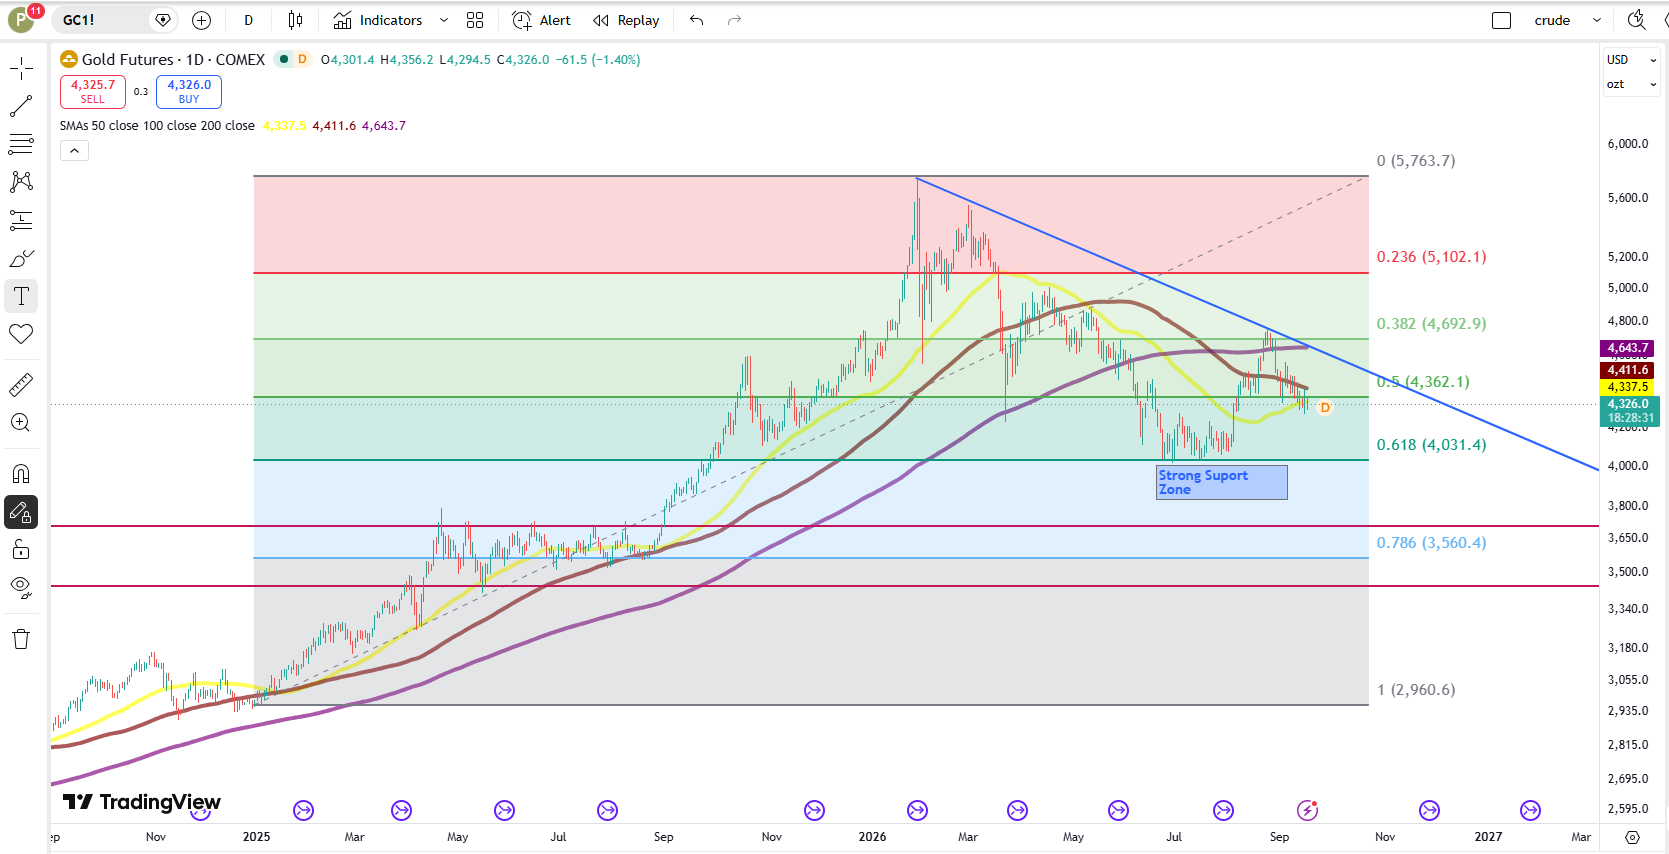Select the Fibonacci retracement tool
Image resolution: width=1669 pixels, height=854 pixels.
coord(21,144)
